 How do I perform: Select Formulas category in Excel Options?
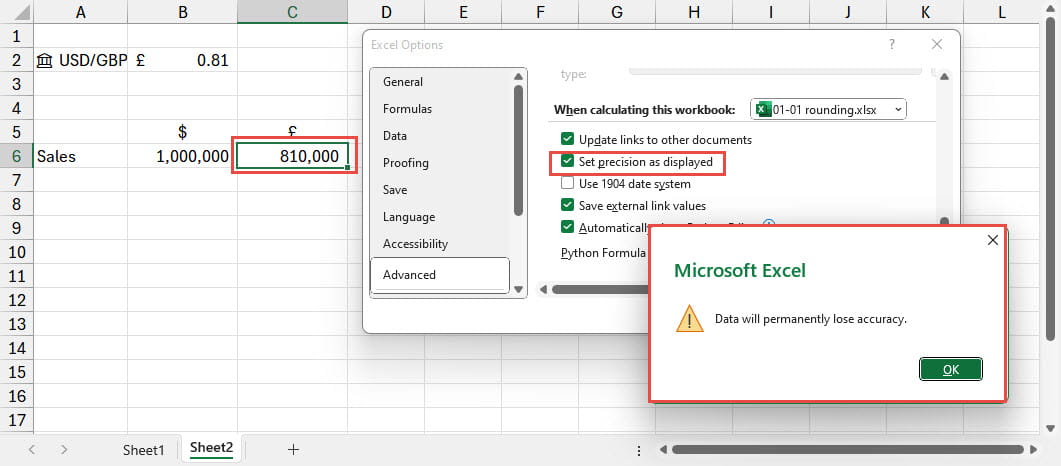point(407,109)
